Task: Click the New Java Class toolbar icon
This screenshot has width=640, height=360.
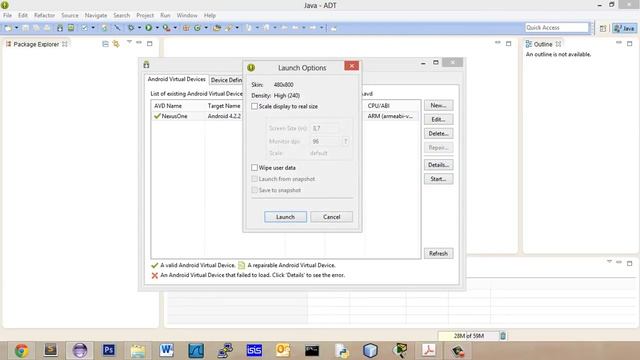Action: pos(198,28)
